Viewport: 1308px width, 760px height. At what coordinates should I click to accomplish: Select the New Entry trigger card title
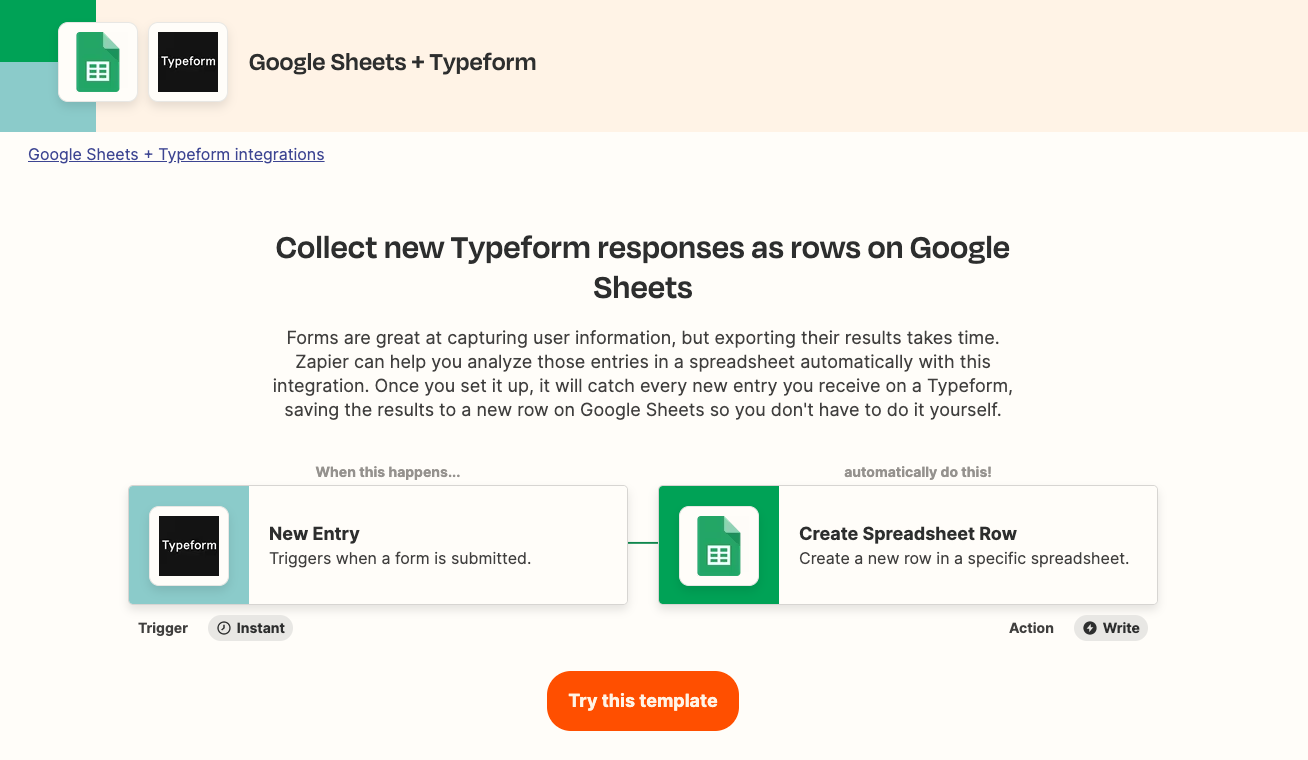(314, 533)
